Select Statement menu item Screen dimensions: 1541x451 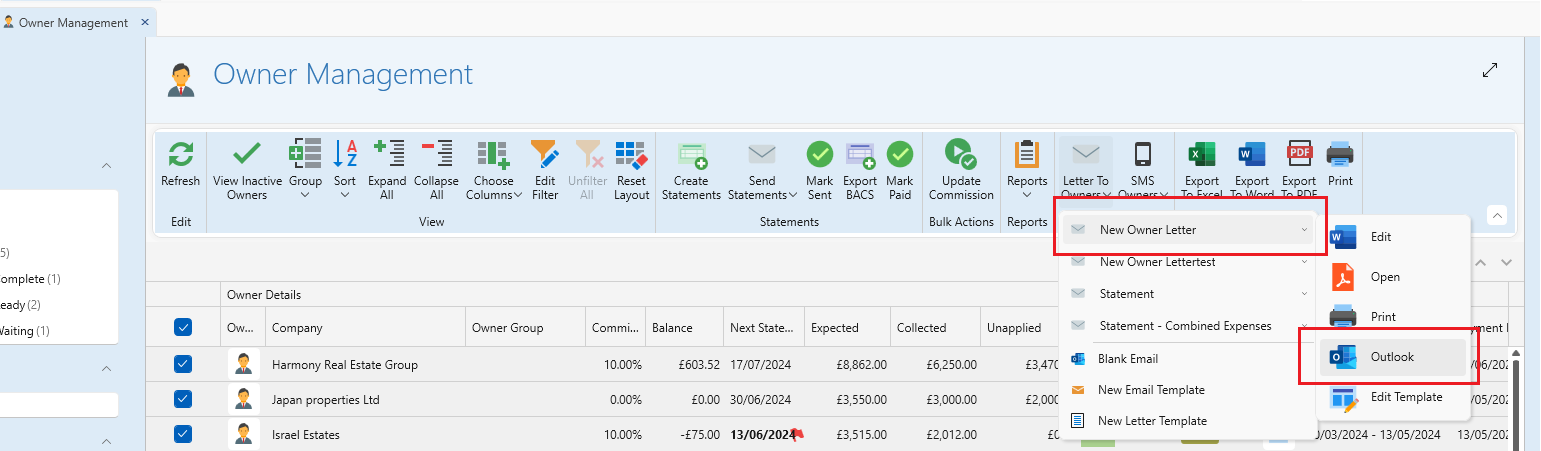click(1187, 294)
